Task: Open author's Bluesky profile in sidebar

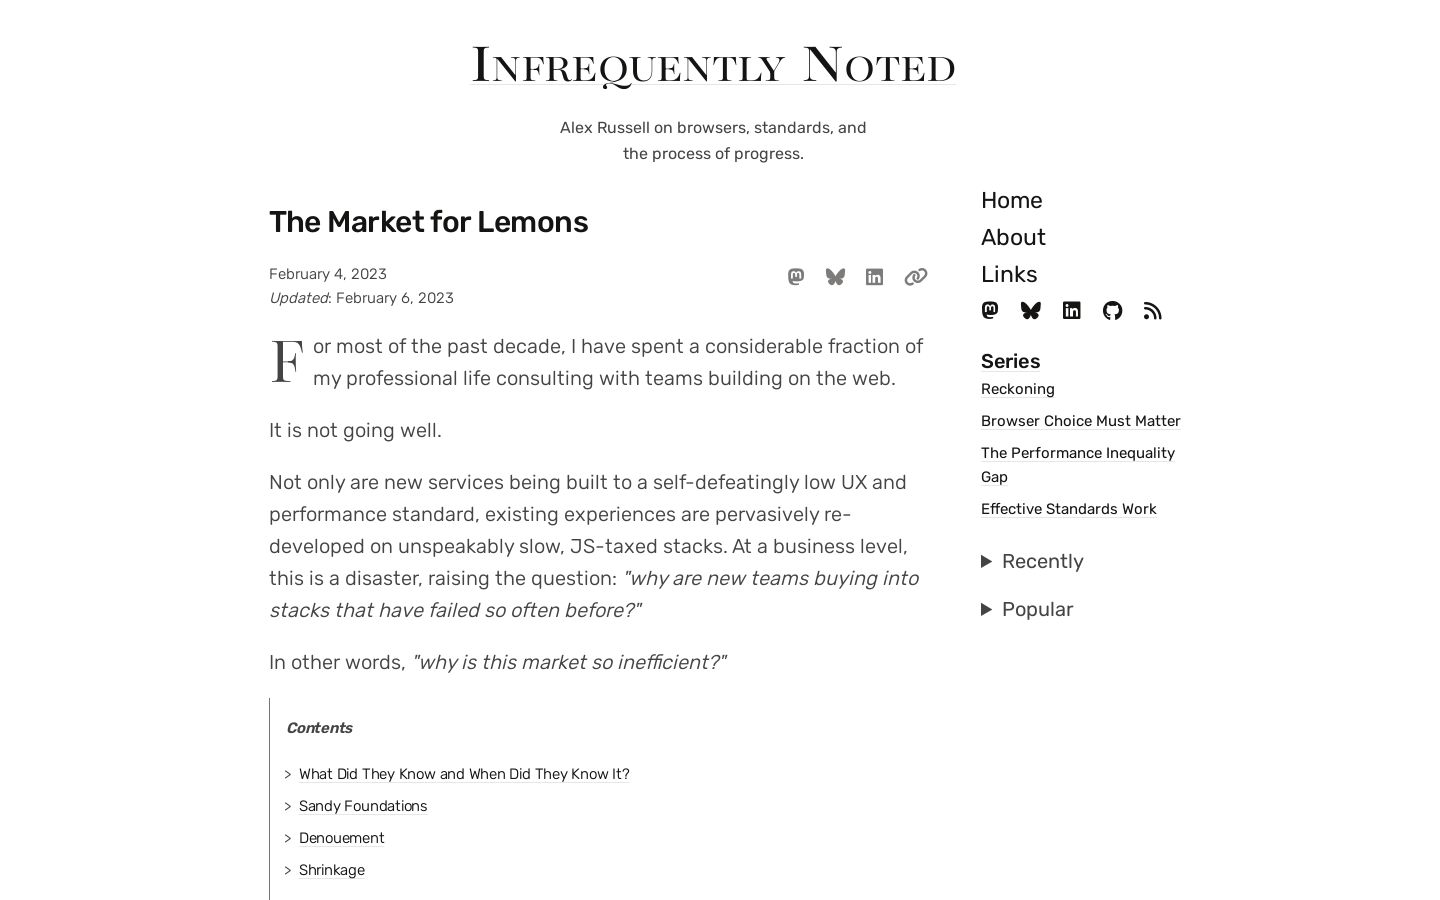Action: (1031, 310)
